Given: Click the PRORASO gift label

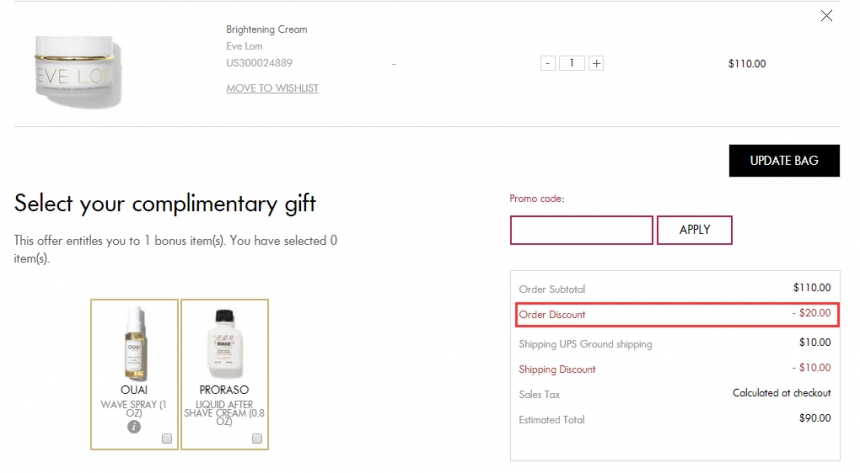Looking at the screenshot, I should pos(224,389).
